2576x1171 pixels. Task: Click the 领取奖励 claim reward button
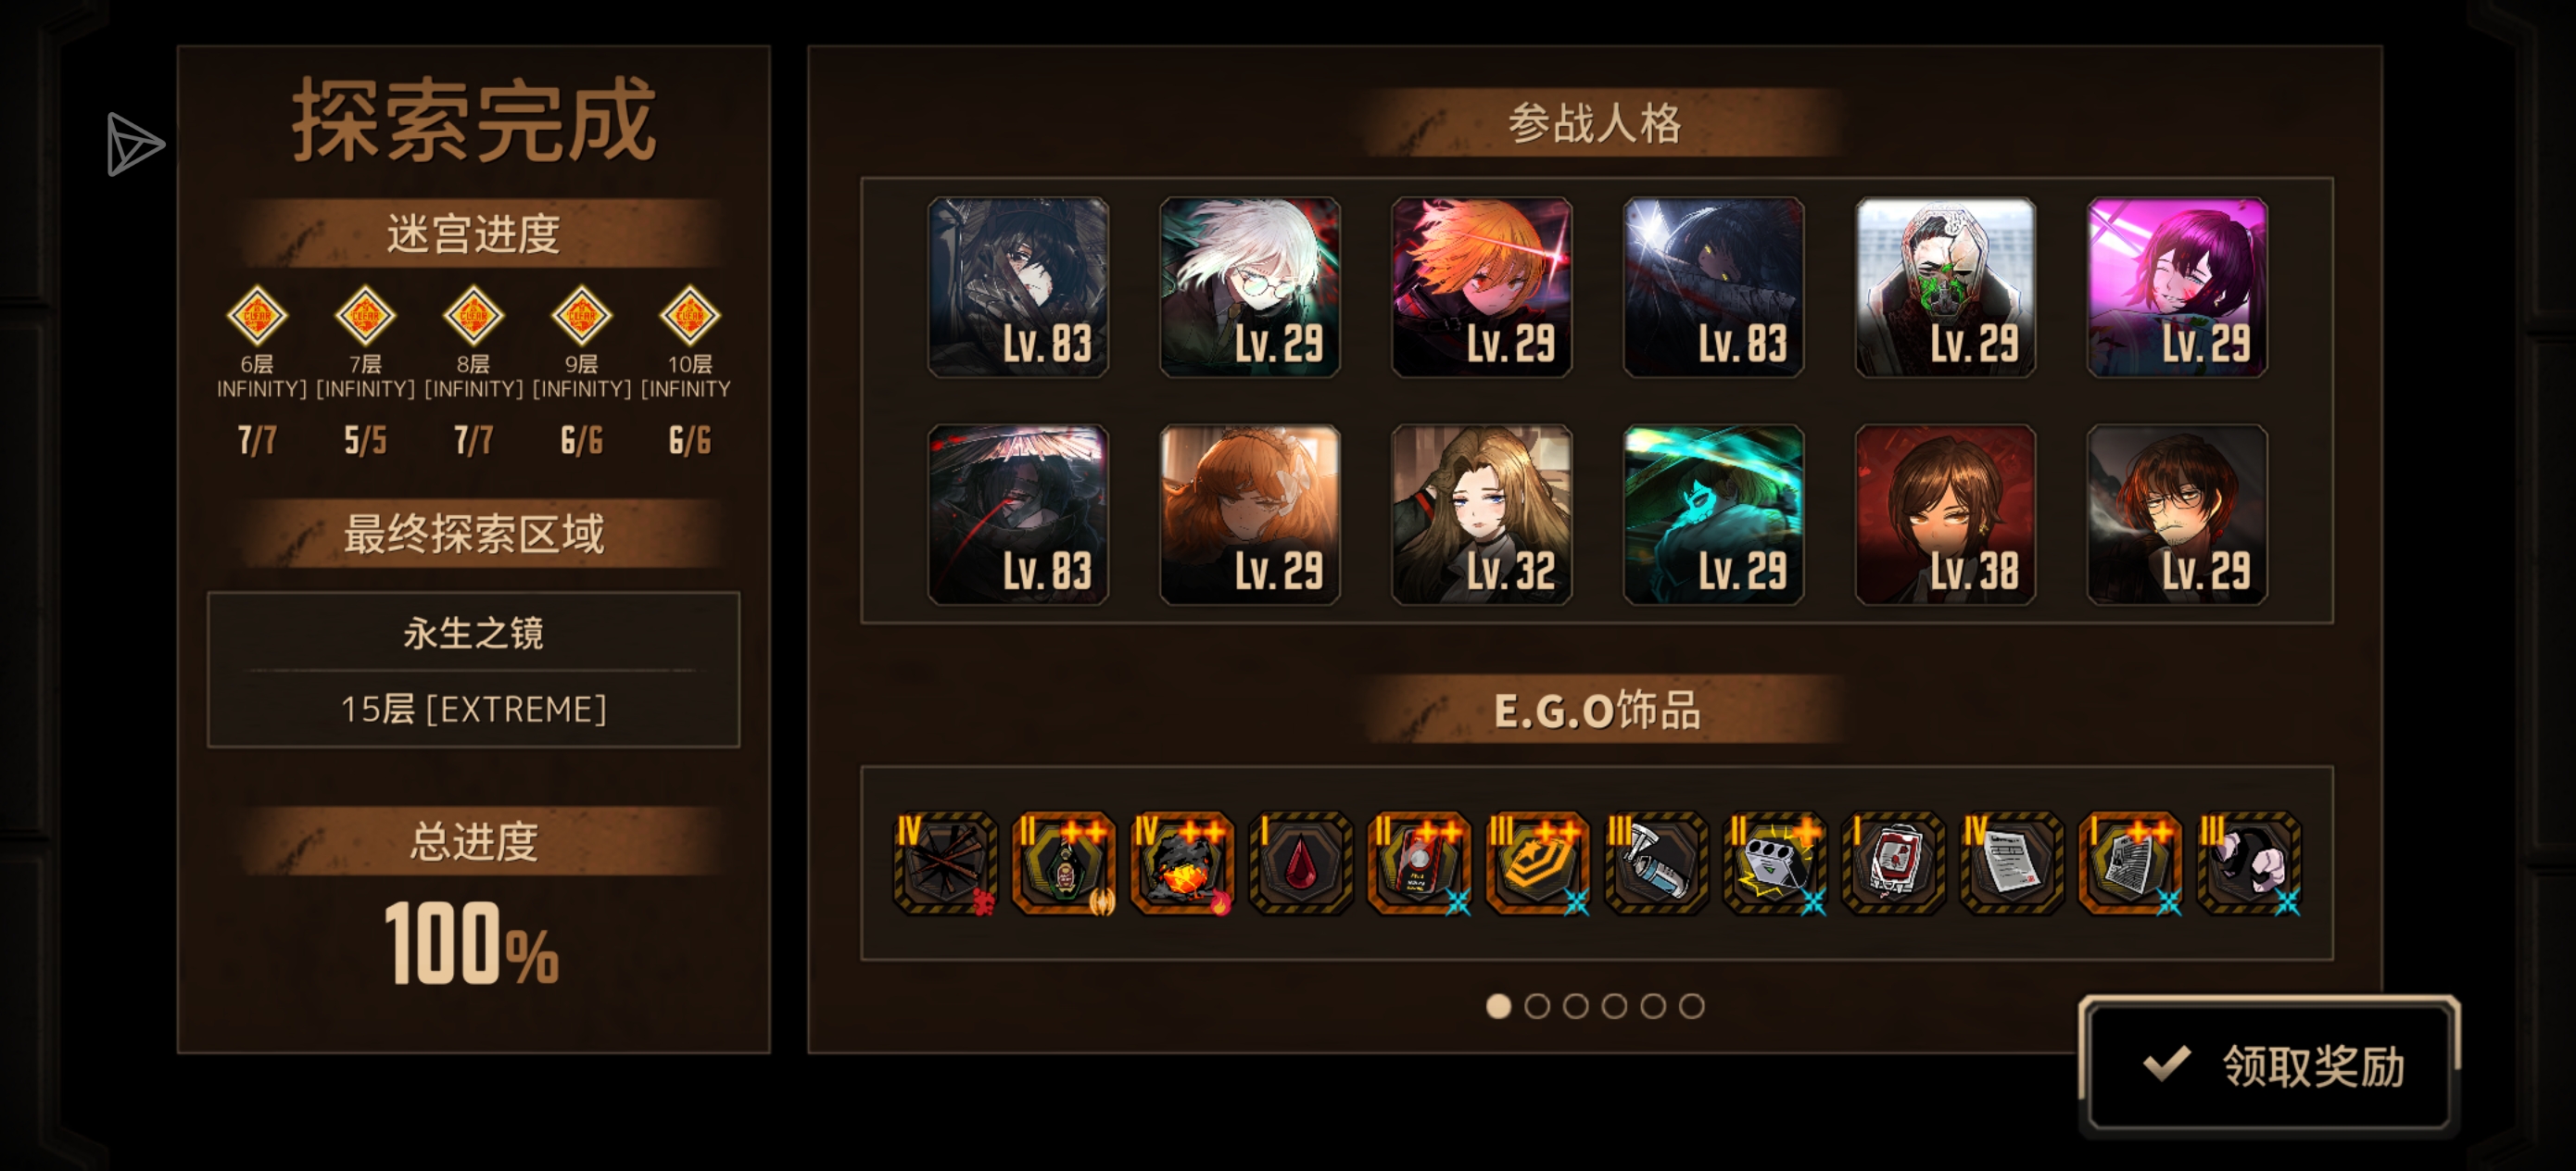point(2268,1066)
